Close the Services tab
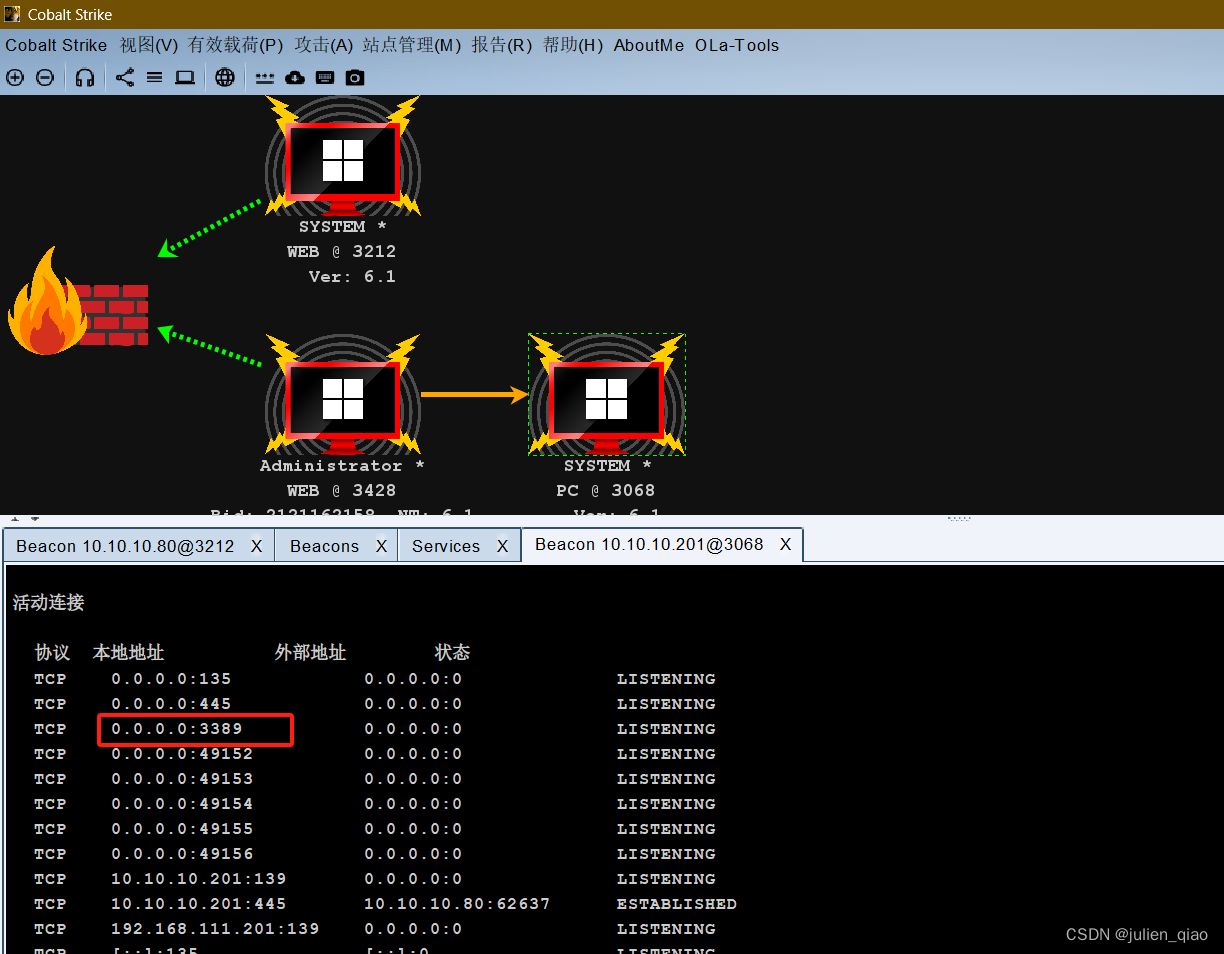Viewport: 1224px width, 954px height. (502, 546)
